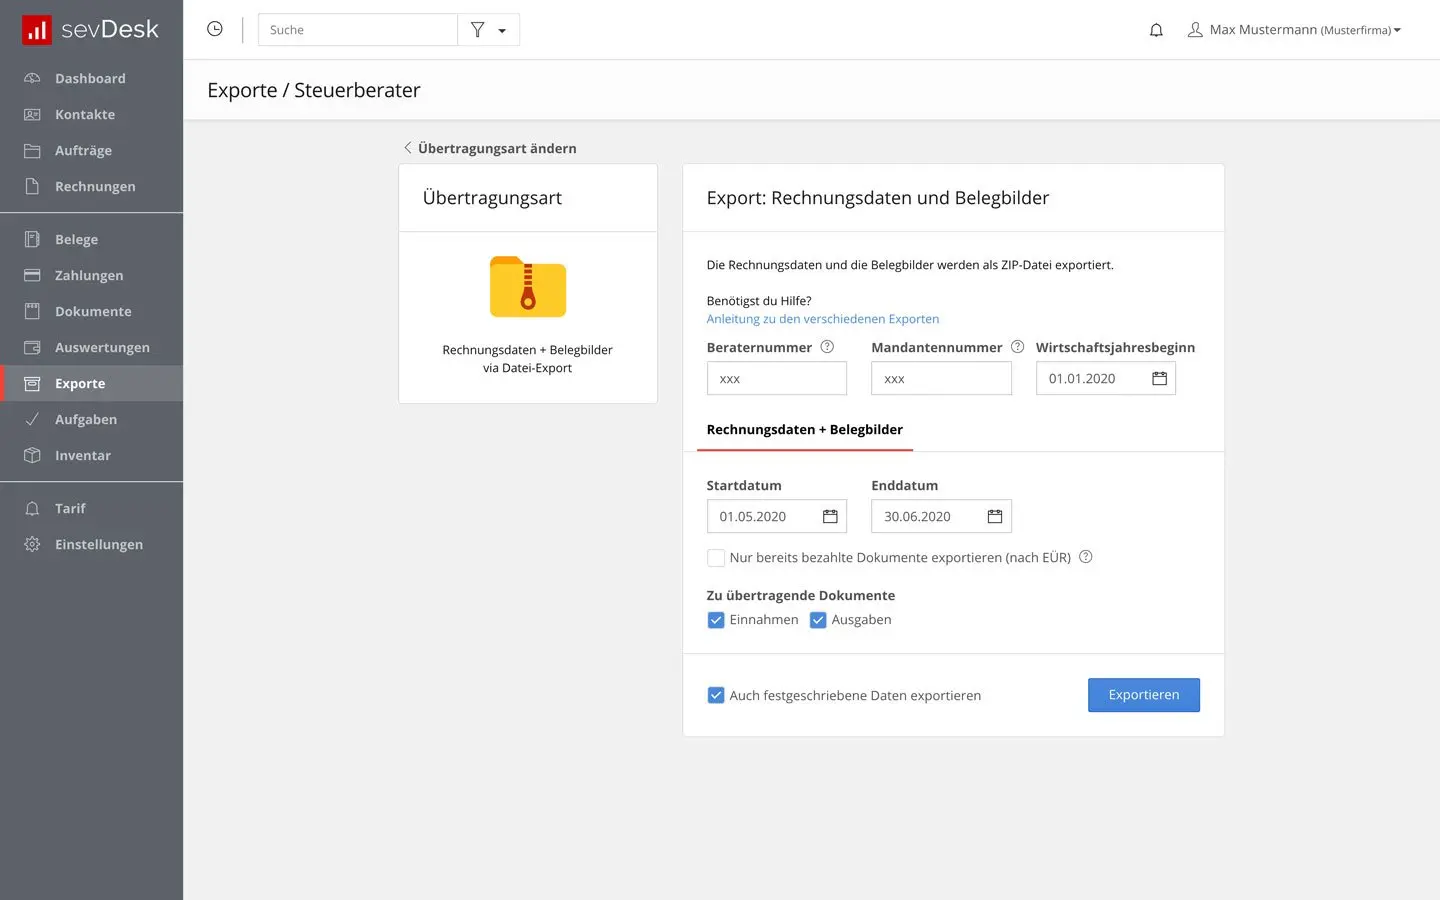Viewport: 1440px width, 900px height.
Task: Open Tarif in the sidebar
Action: tap(92, 508)
